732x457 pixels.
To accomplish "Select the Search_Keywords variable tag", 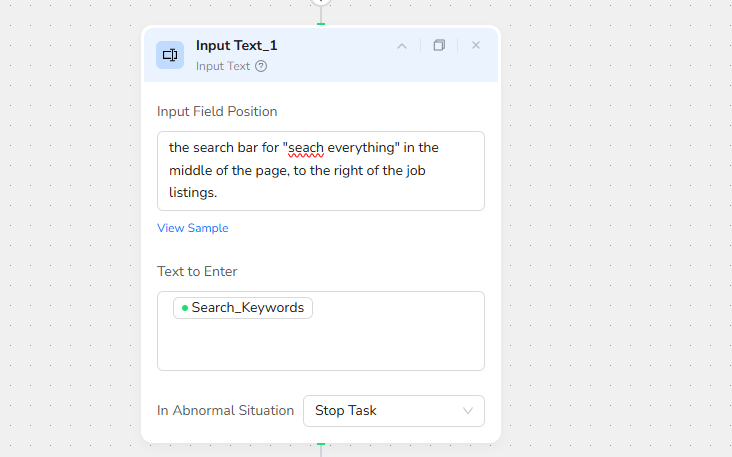I will click(x=247, y=308).
